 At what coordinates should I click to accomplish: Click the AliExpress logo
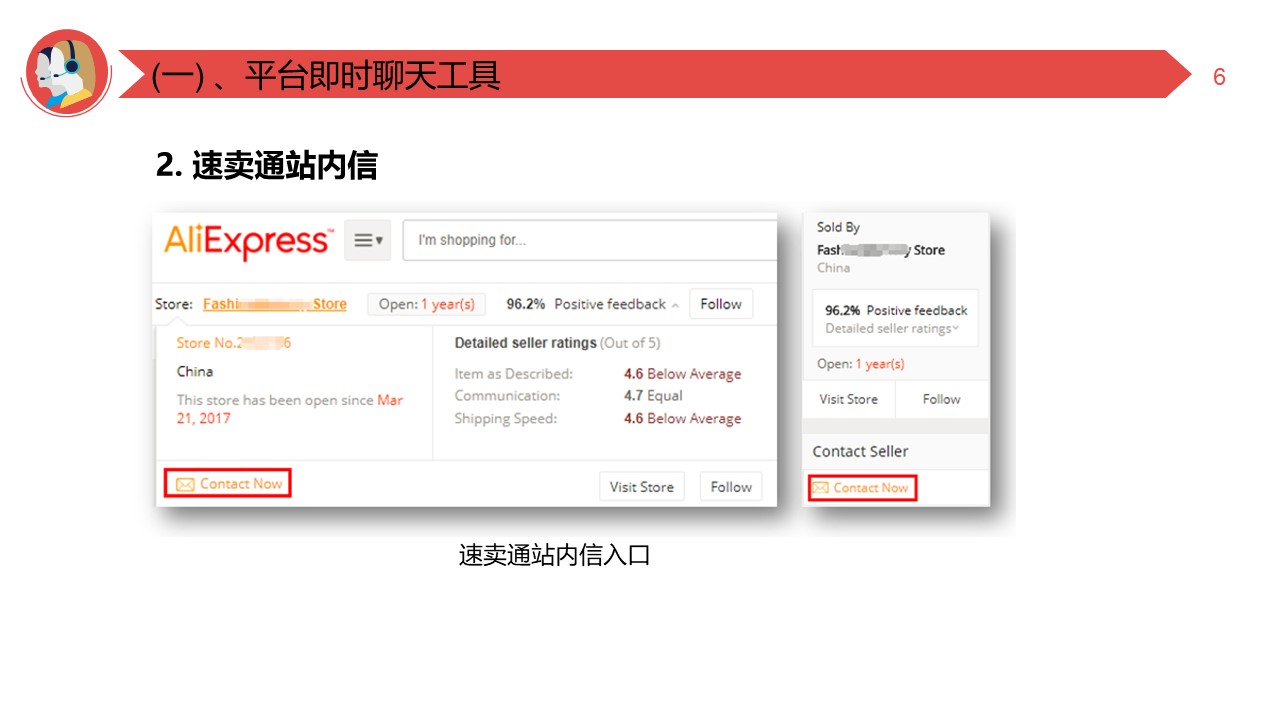(x=247, y=241)
